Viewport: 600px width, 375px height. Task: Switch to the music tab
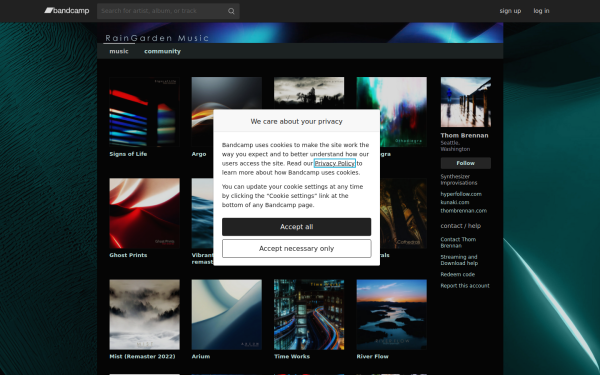119,51
